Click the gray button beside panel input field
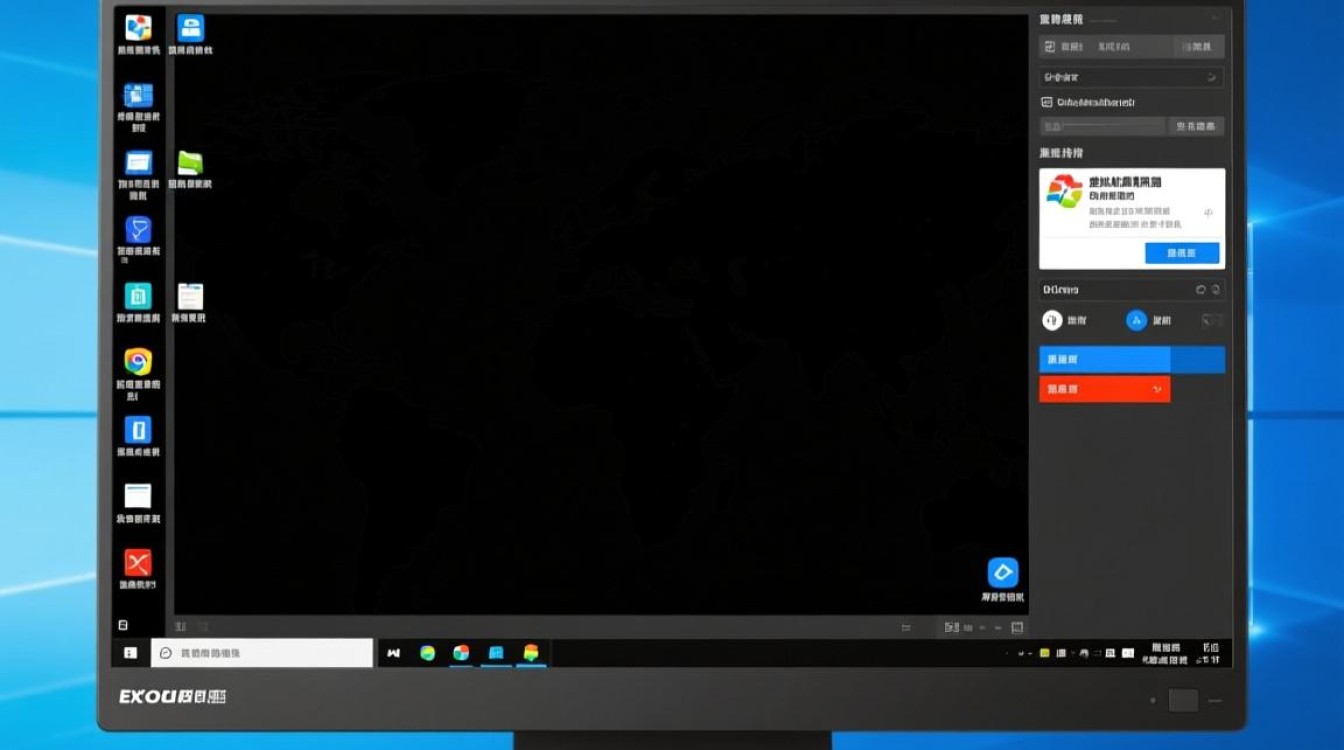Image resolution: width=1344 pixels, height=750 pixels. (1196, 127)
